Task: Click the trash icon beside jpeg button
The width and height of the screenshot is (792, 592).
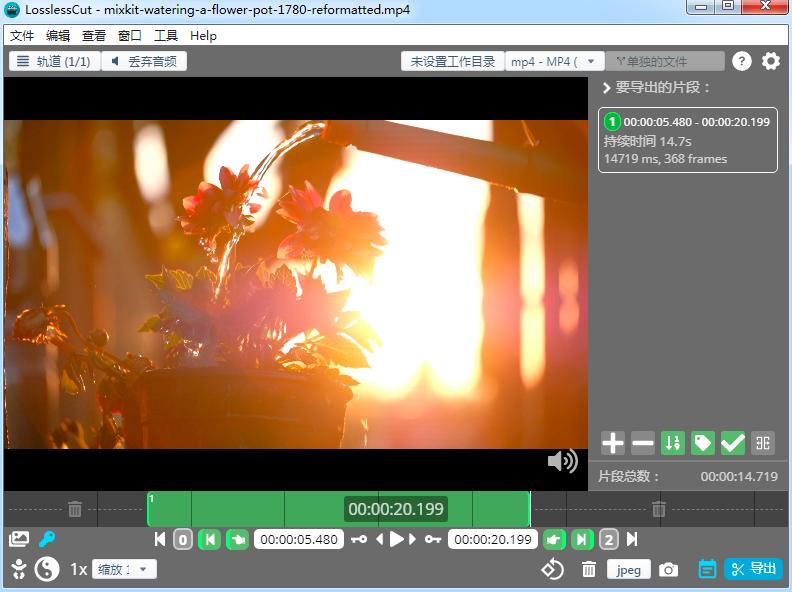Action: [589, 569]
